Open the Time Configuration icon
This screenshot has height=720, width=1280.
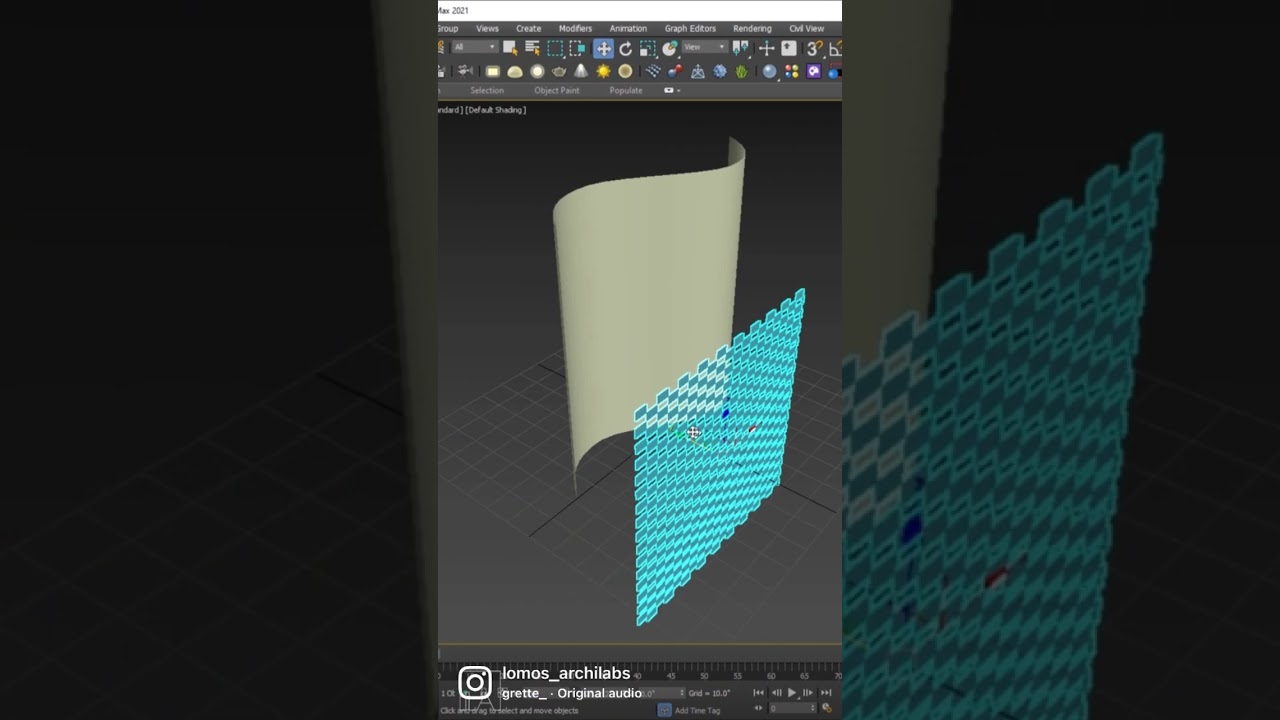[x=827, y=708]
